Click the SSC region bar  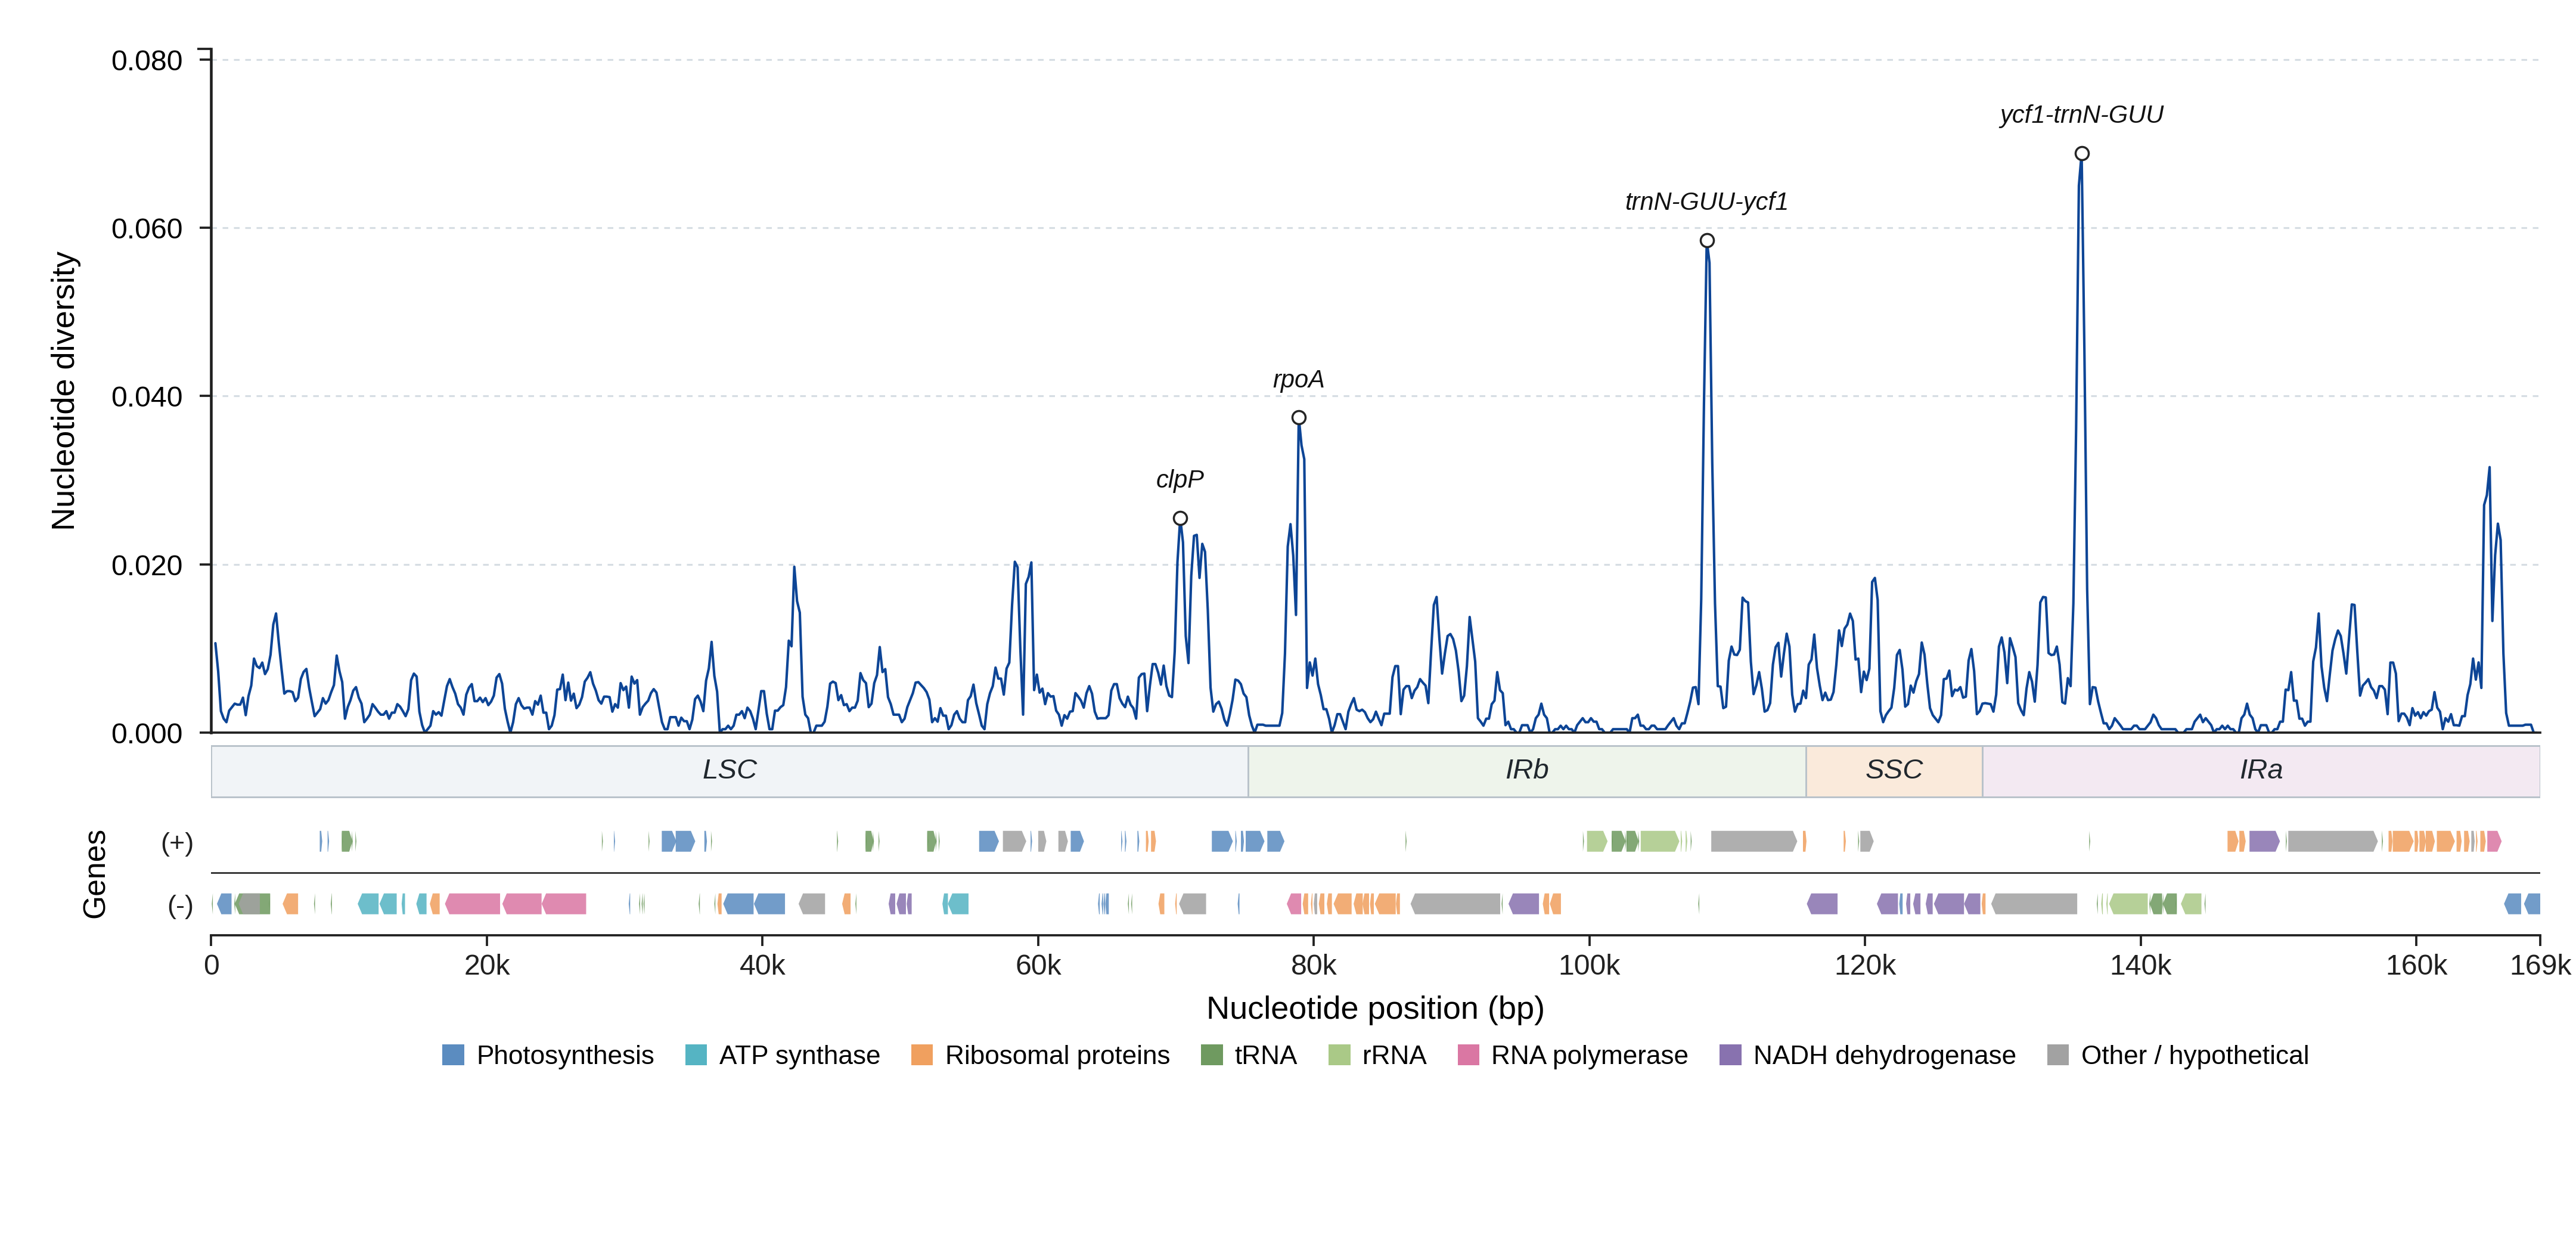tap(1894, 771)
